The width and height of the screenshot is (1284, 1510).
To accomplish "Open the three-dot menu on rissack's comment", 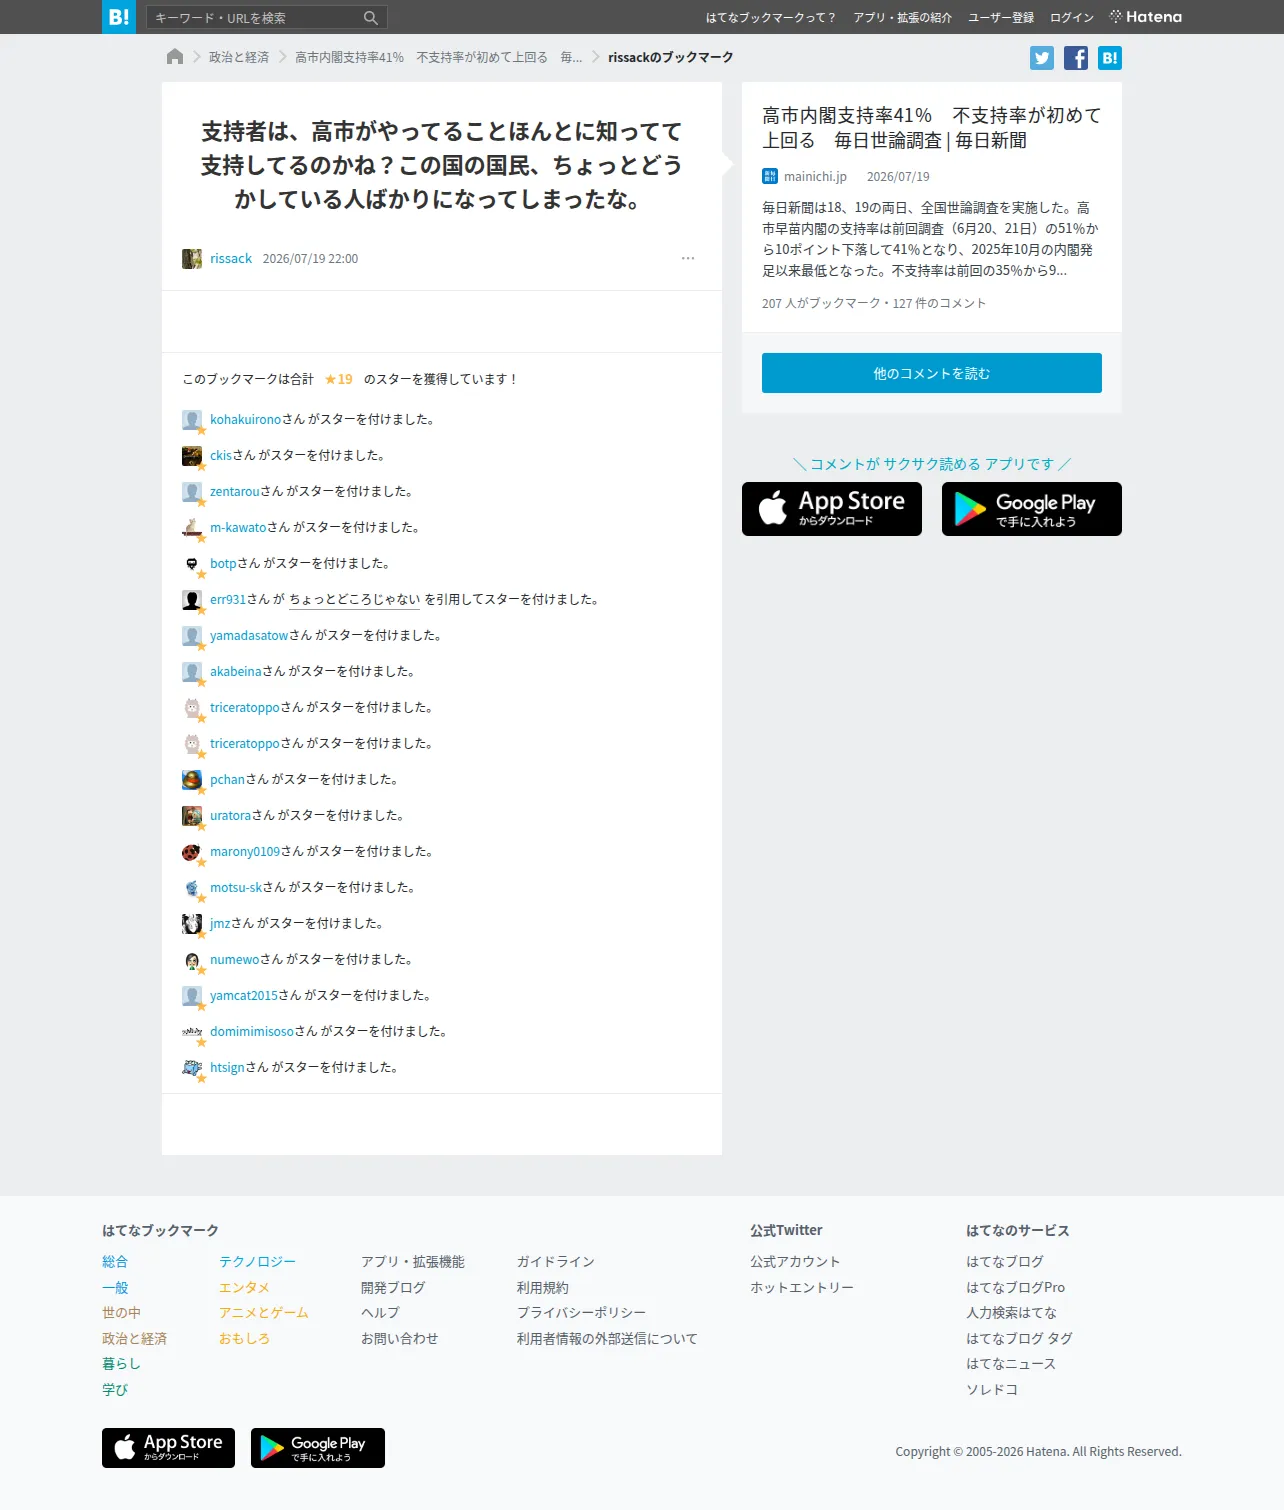I will coord(688,258).
